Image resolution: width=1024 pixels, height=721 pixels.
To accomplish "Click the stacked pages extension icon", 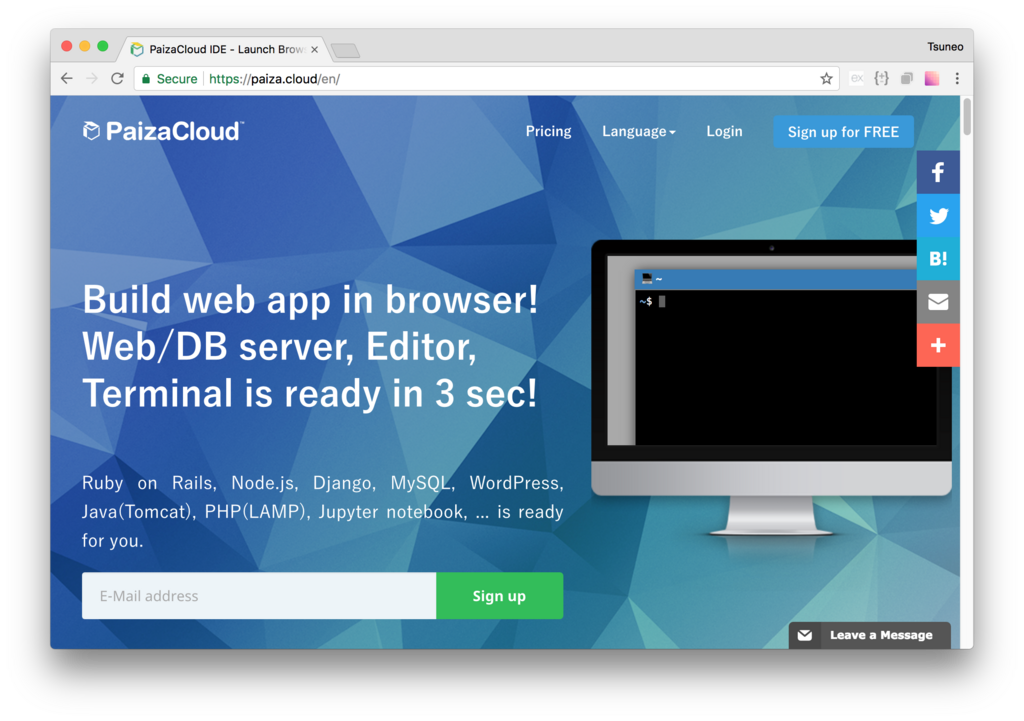I will click(x=906, y=79).
